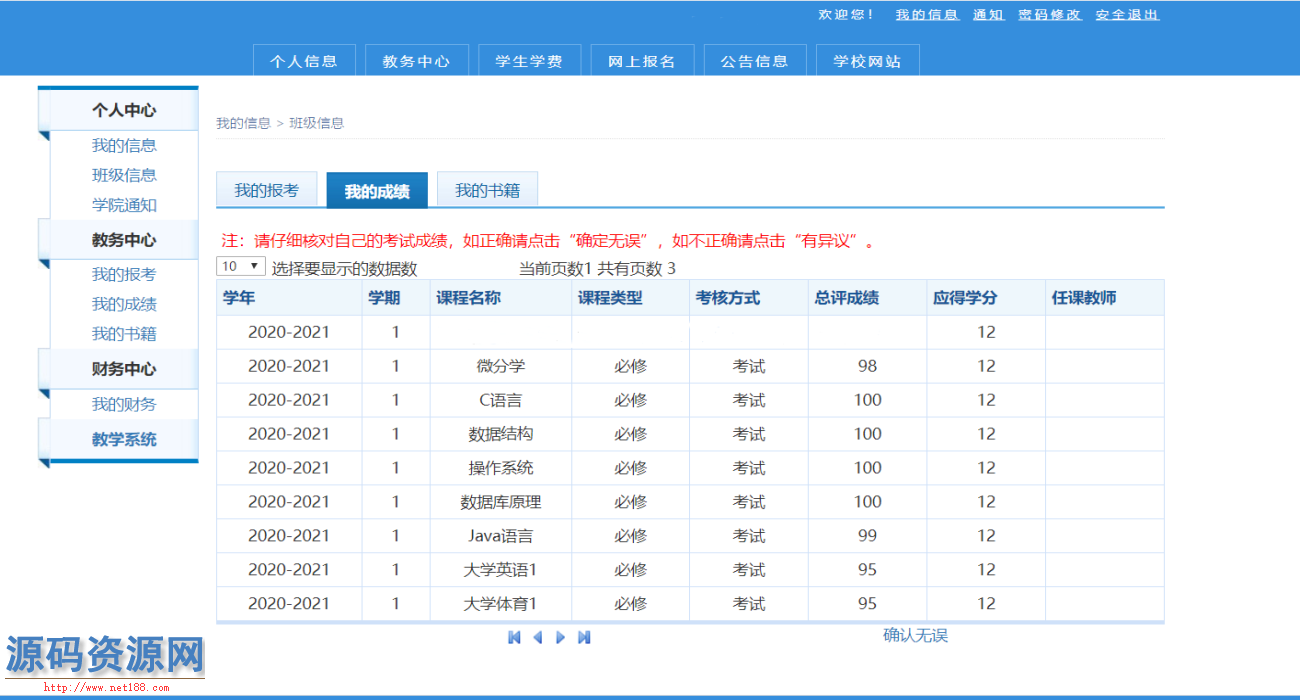Open 班级信息 in the left sidebar
The height and width of the screenshot is (700, 1300).
[124, 175]
